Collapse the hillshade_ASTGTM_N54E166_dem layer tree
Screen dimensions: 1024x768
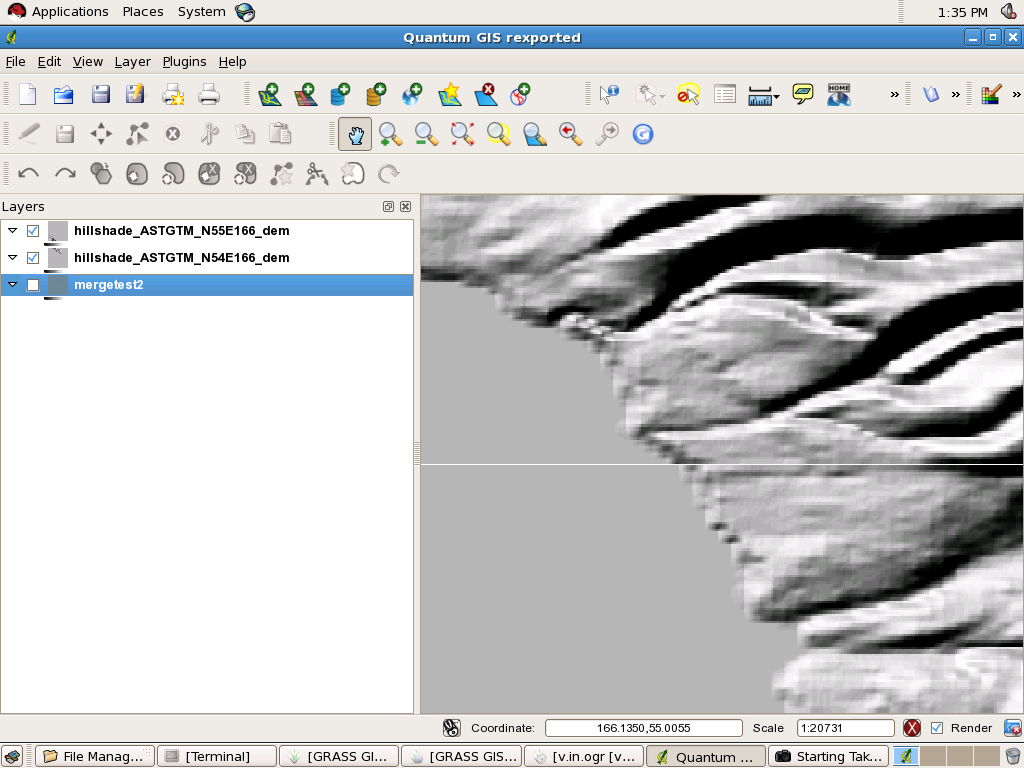[x=13, y=258]
